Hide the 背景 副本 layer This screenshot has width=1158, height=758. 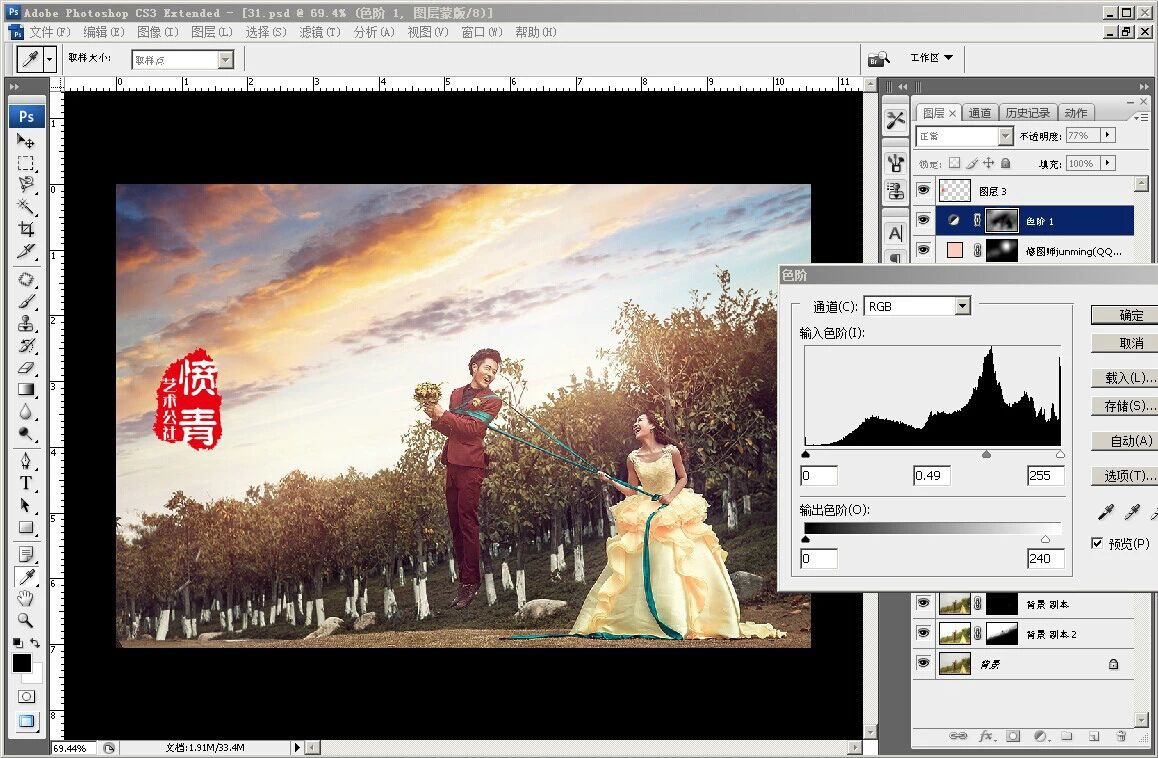923,604
